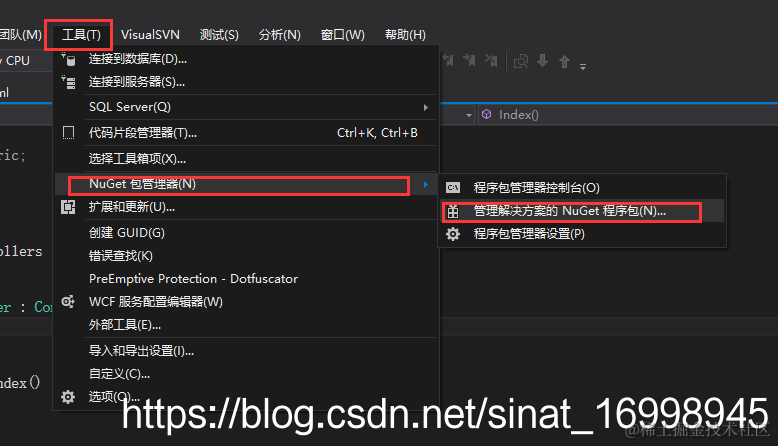Open the 窗口(W) menu

point(343,35)
